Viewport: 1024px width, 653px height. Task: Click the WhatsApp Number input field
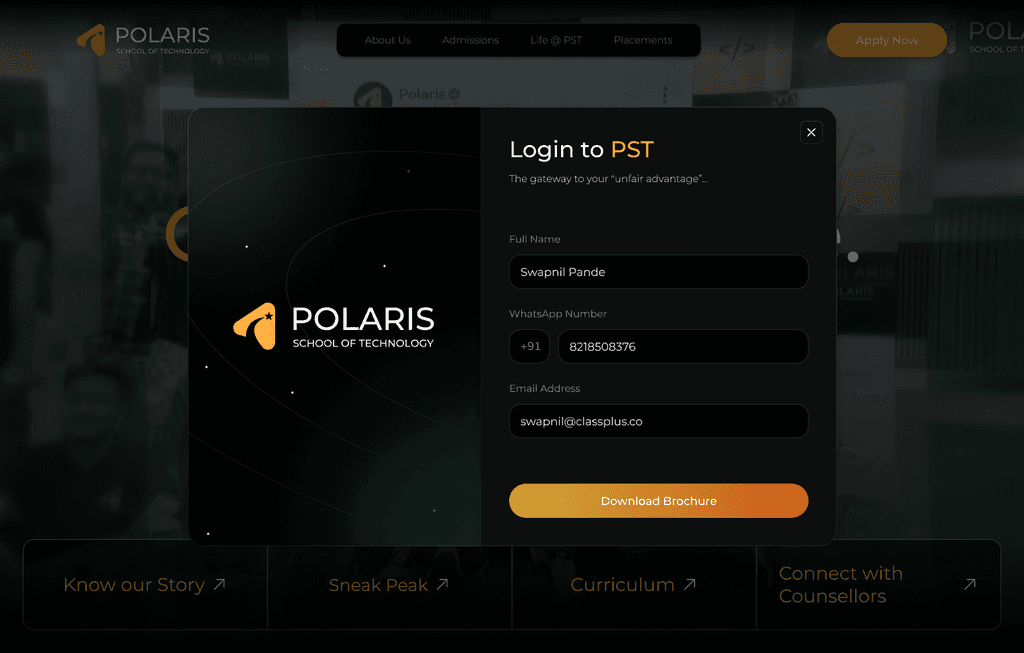click(683, 346)
